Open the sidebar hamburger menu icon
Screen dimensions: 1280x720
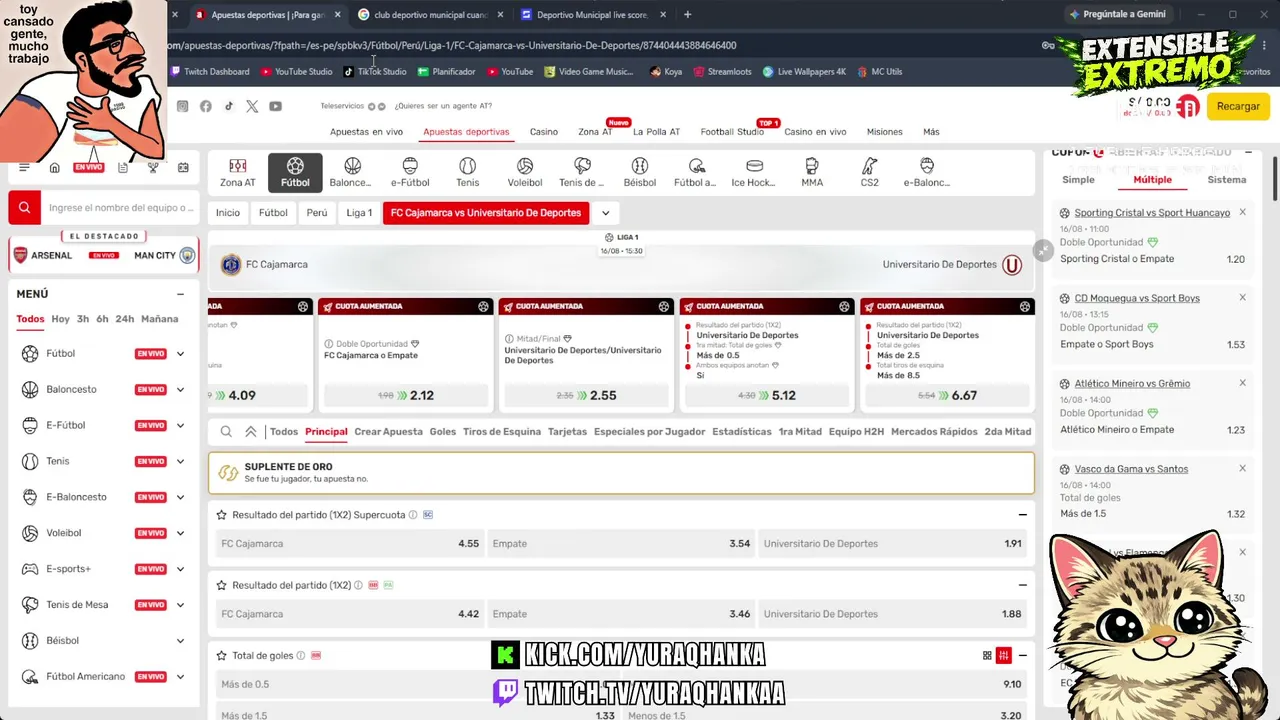[x=24, y=167]
